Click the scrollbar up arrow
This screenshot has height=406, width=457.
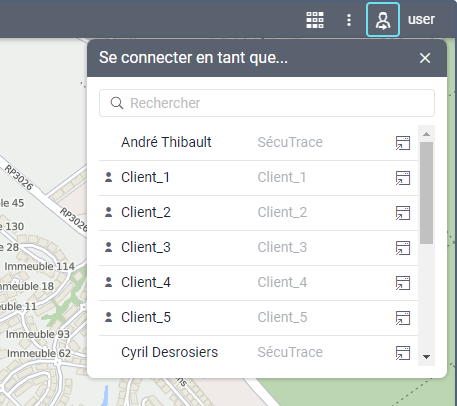click(x=426, y=134)
